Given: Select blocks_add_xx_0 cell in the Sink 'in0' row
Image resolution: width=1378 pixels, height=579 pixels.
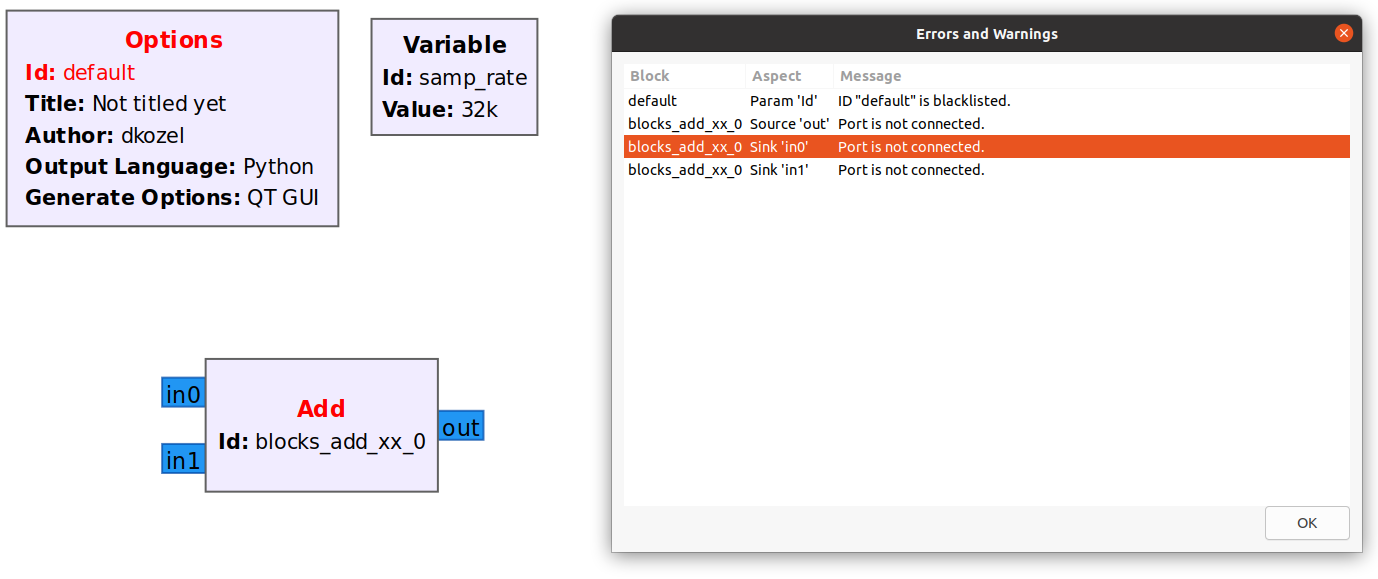Looking at the screenshot, I should 685,147.
